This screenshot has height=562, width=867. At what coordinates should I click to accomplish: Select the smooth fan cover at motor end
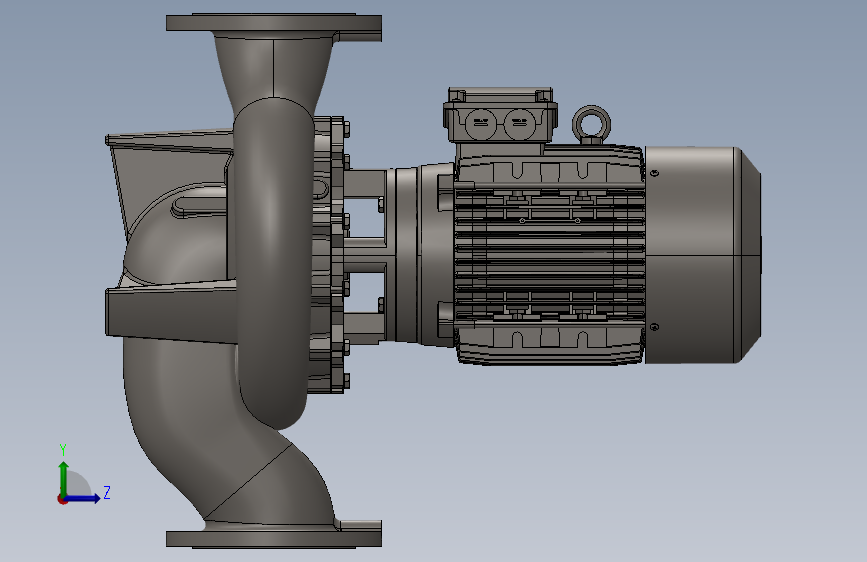[x=703, y=255]
